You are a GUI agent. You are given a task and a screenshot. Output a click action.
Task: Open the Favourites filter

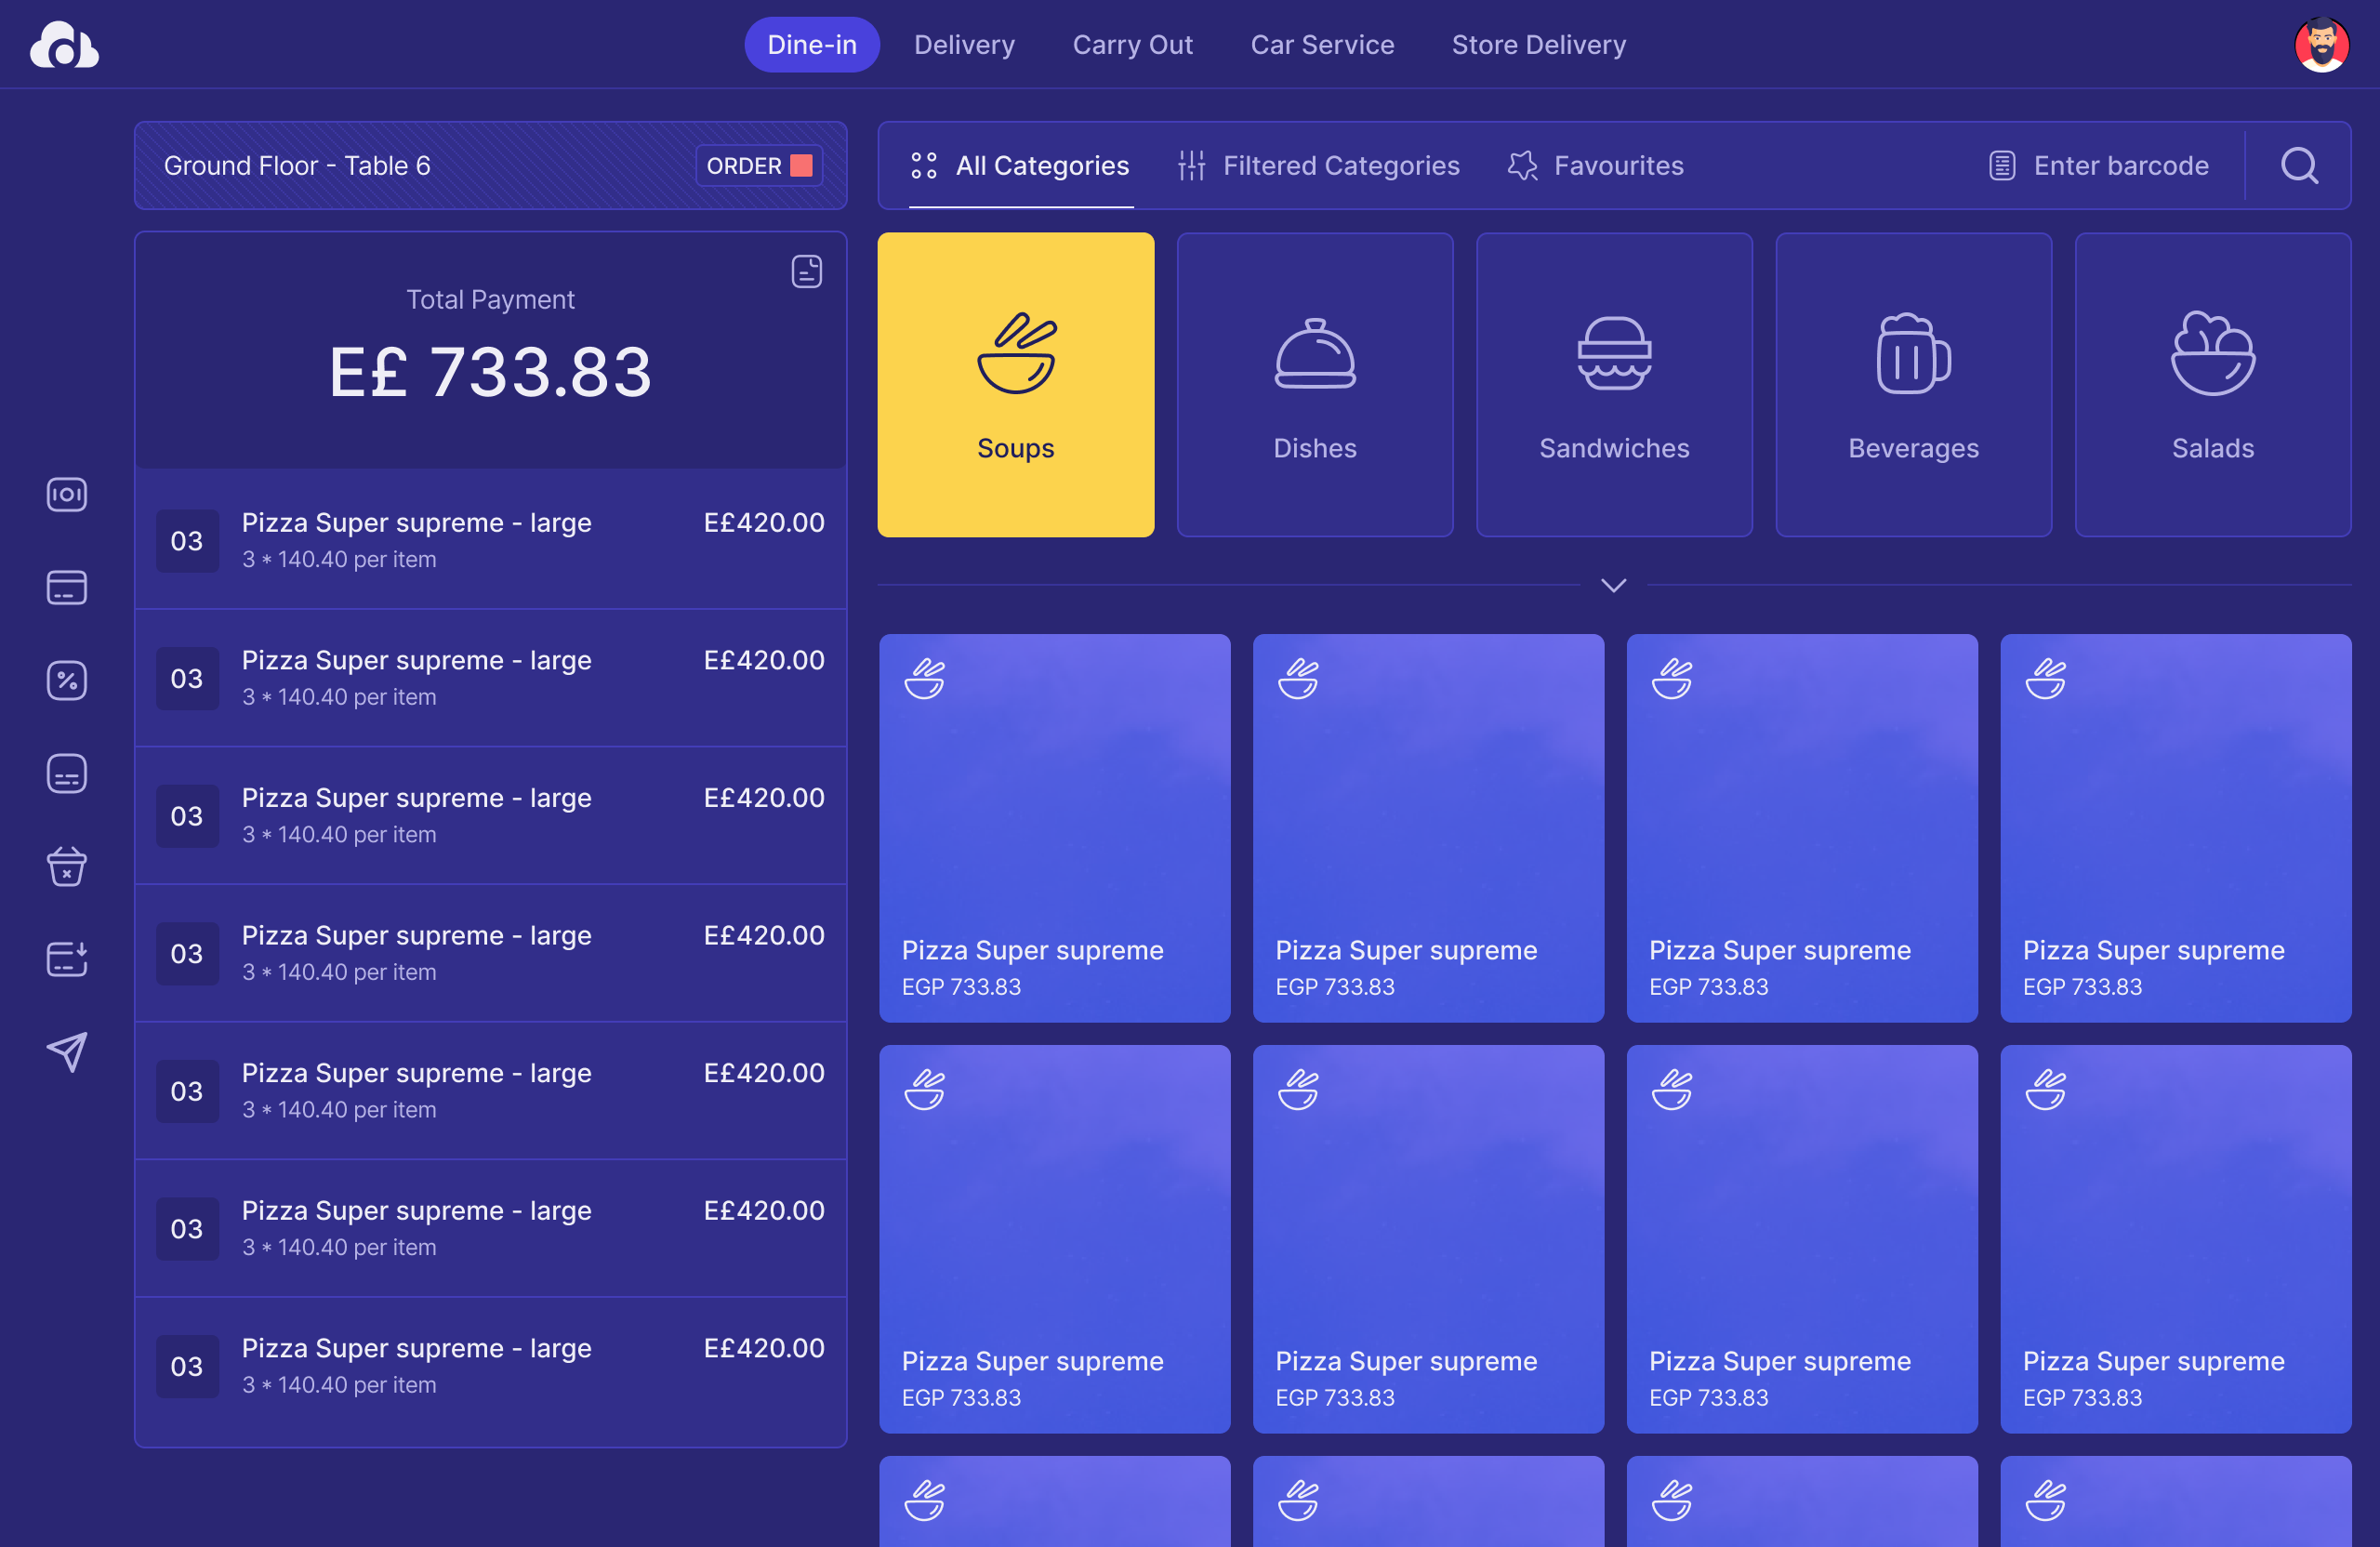coord(1594,166)
